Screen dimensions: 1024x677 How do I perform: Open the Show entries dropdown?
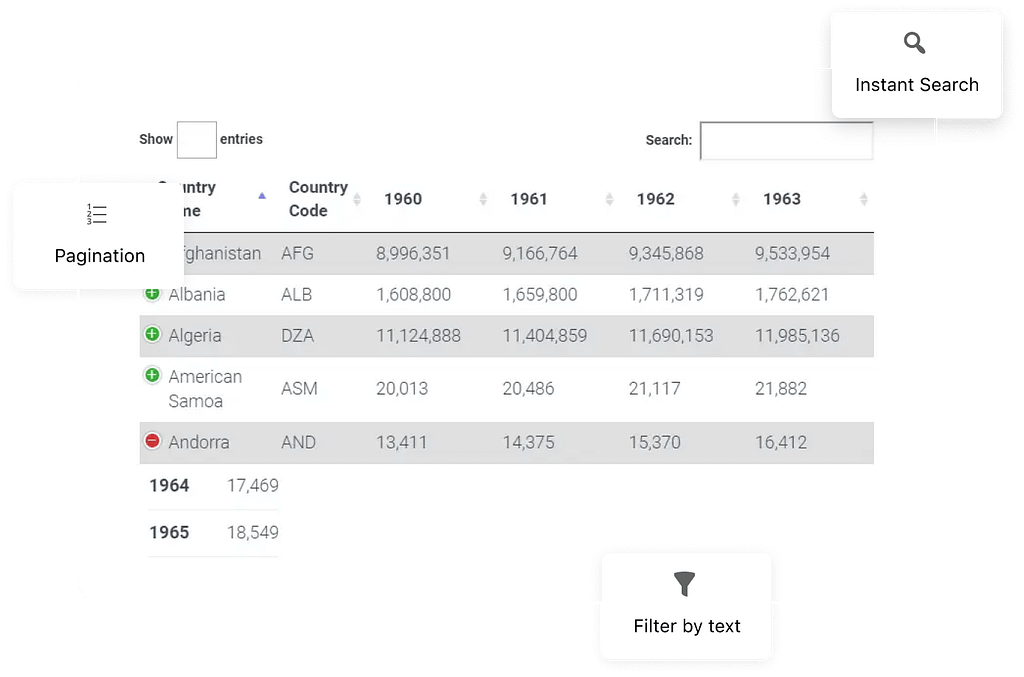(x=197, y=140)
